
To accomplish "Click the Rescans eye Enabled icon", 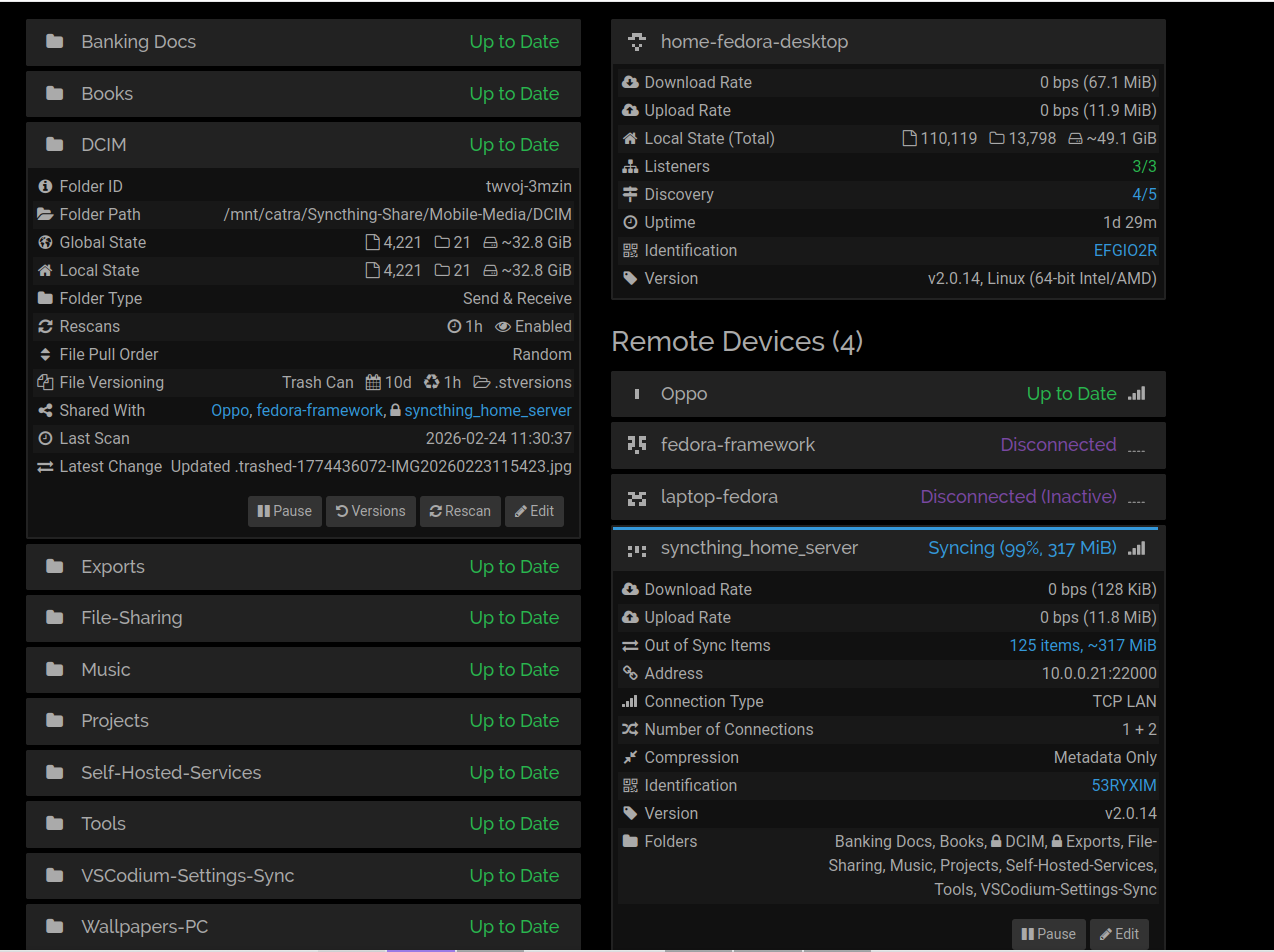I will 503,327.
